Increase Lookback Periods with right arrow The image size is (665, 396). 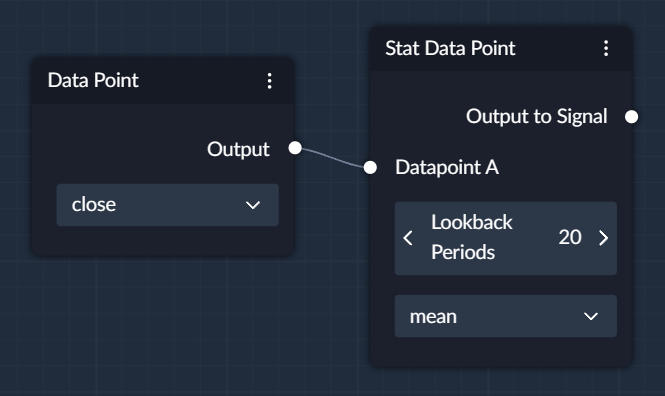[x=604, y=238]
